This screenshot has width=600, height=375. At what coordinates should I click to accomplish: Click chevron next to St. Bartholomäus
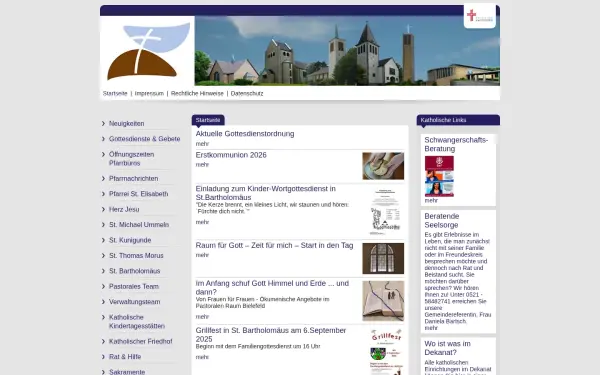(103, 271)
